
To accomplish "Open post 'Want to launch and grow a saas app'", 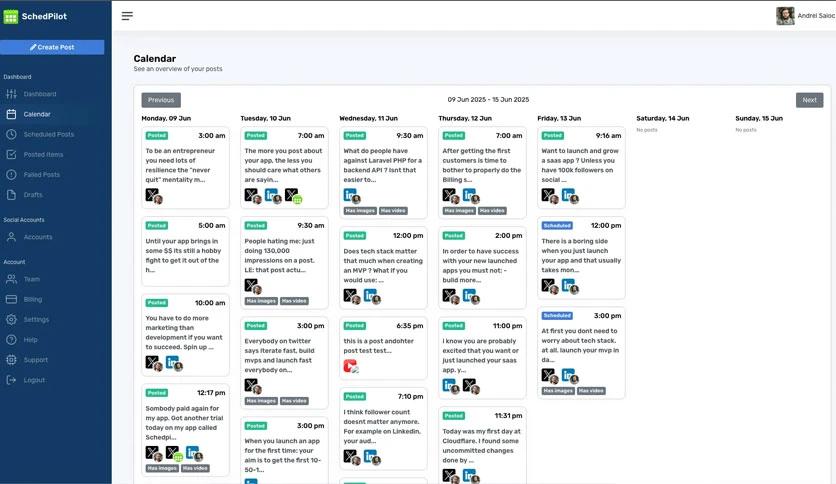I will point(581,167).
